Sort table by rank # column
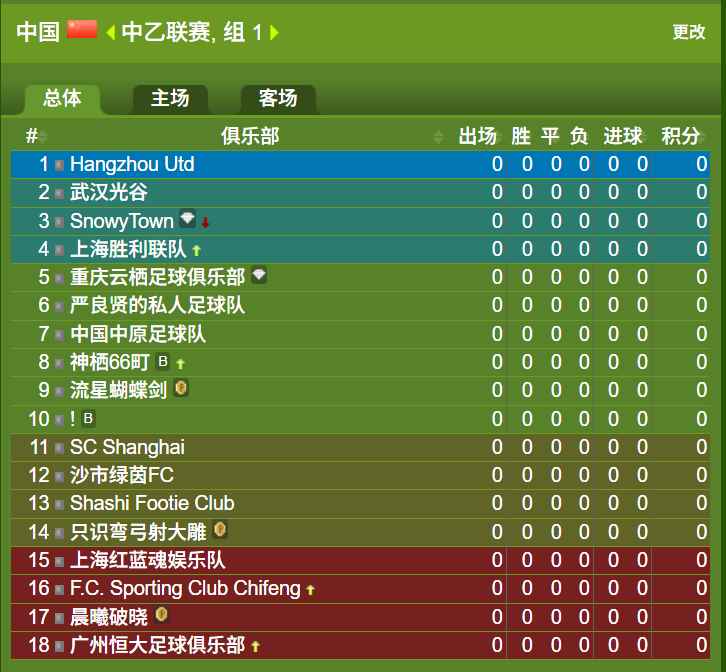The image size is (726, 672). 37,137
